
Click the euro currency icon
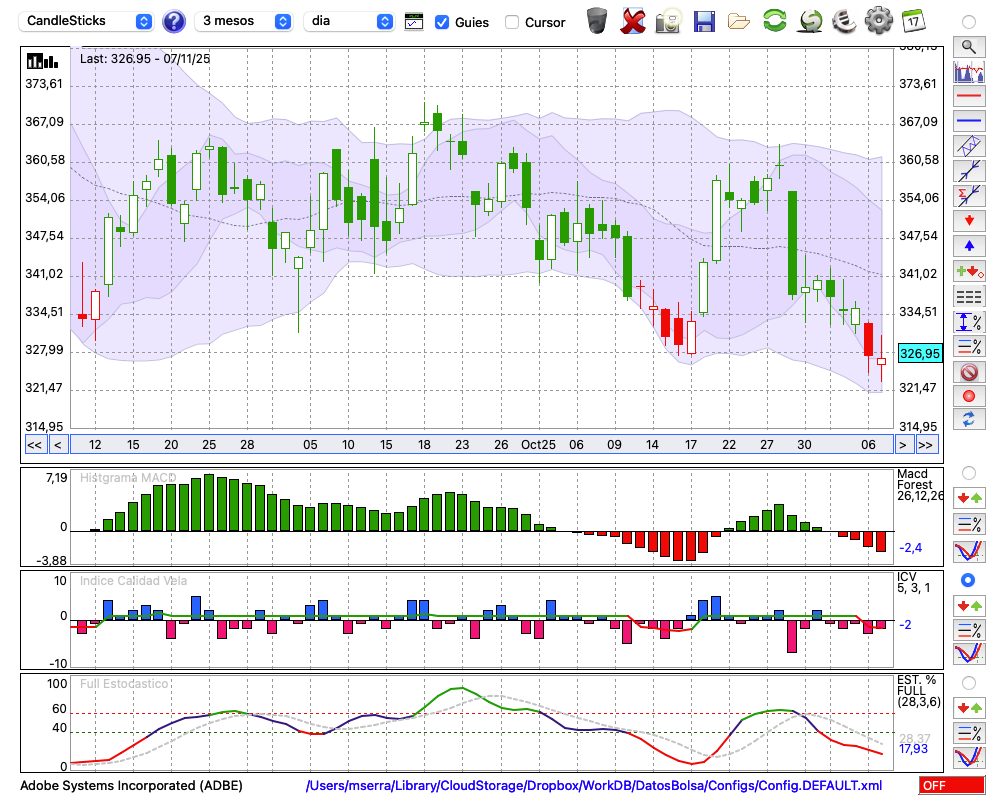[844, 20]
